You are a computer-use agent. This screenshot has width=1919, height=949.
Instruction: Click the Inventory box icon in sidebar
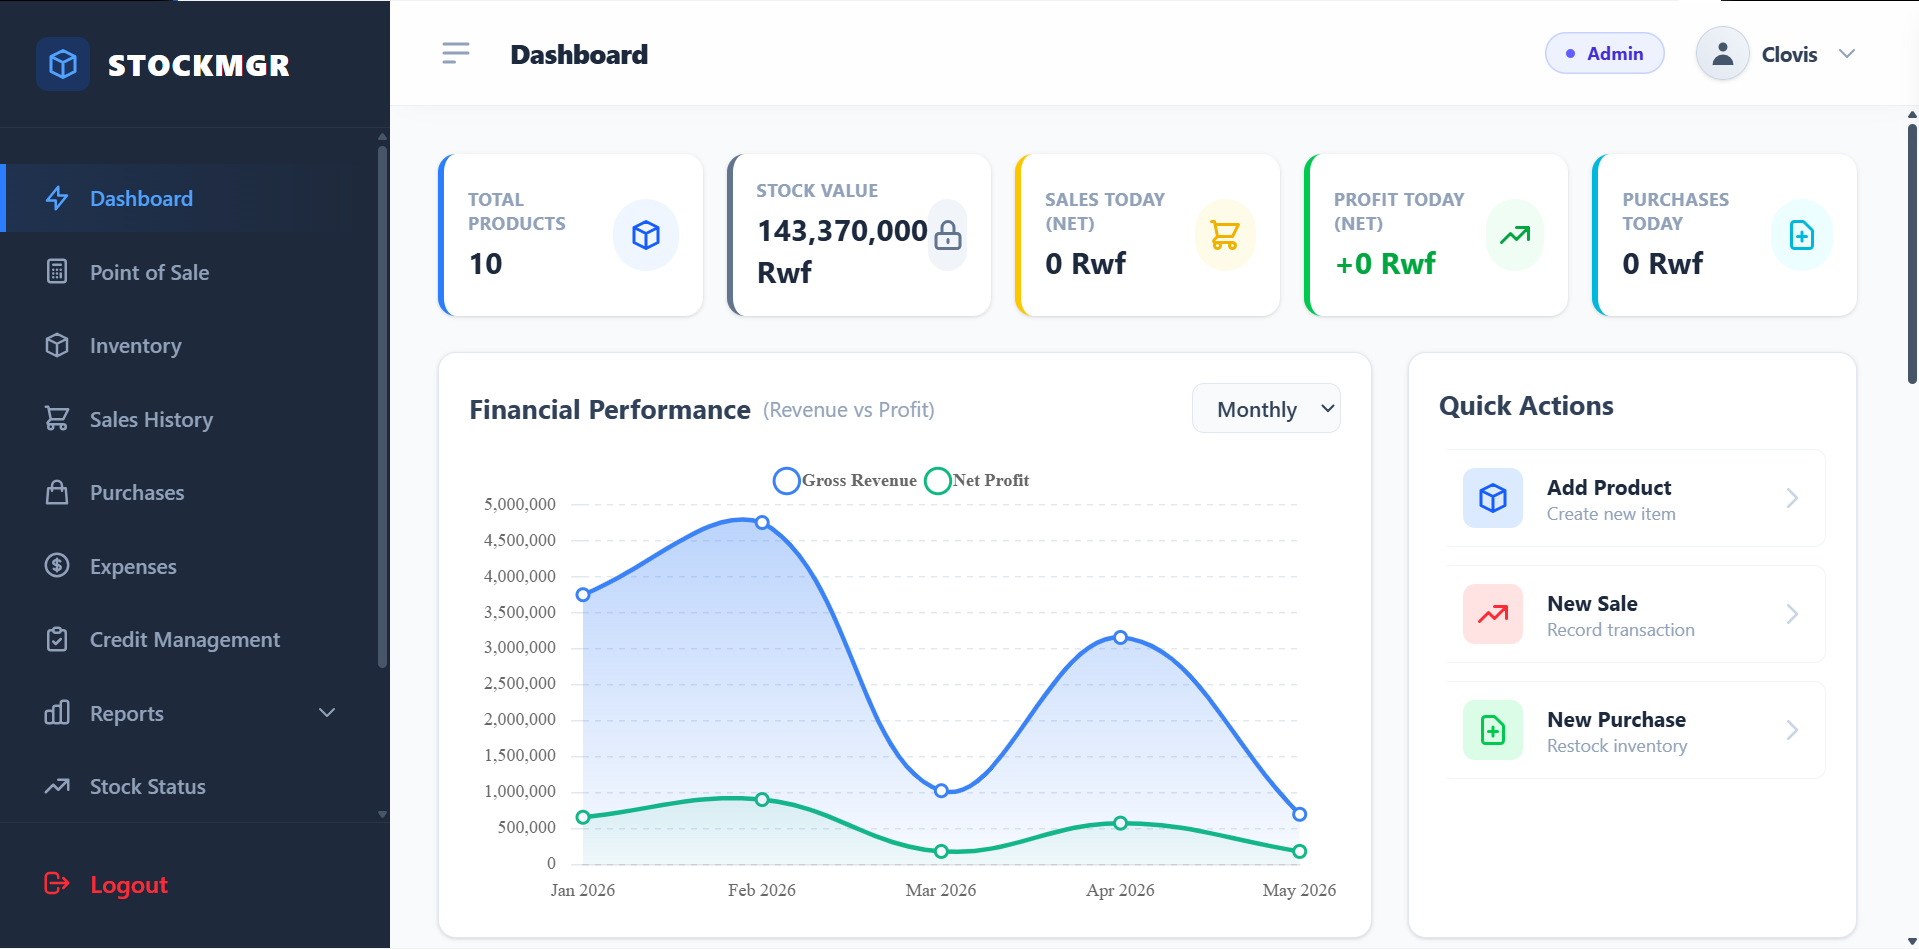[57, 345]
